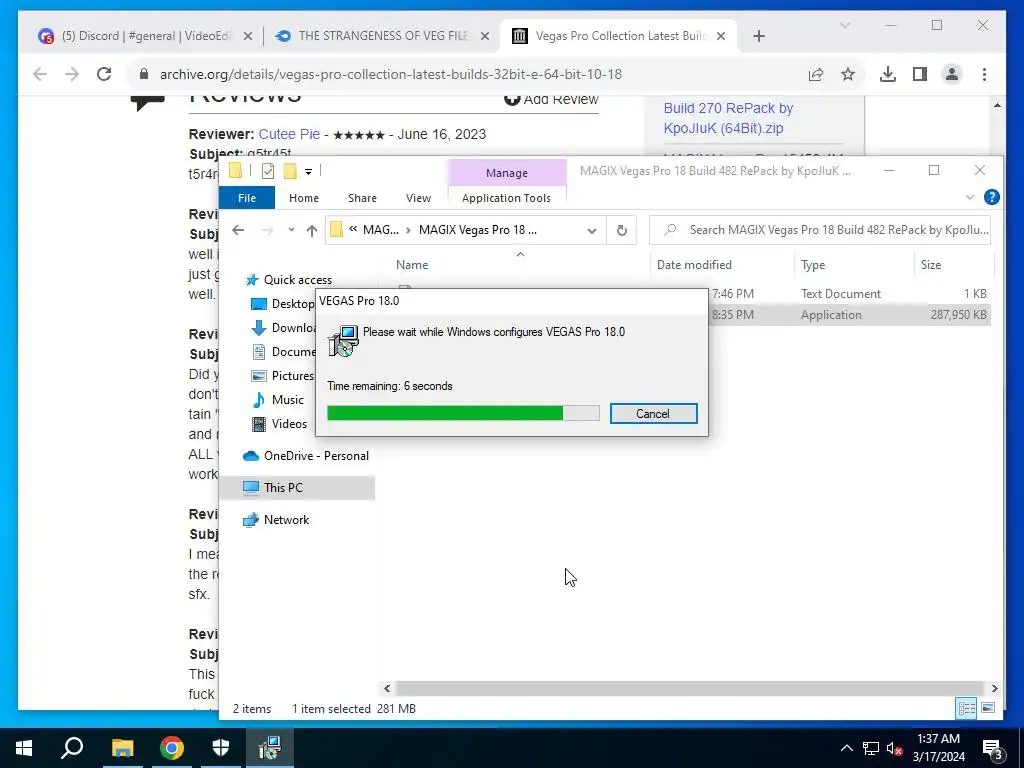Screen dimensions: 1024x768
Task: Switch to details view icon
Action: point(966,708)
